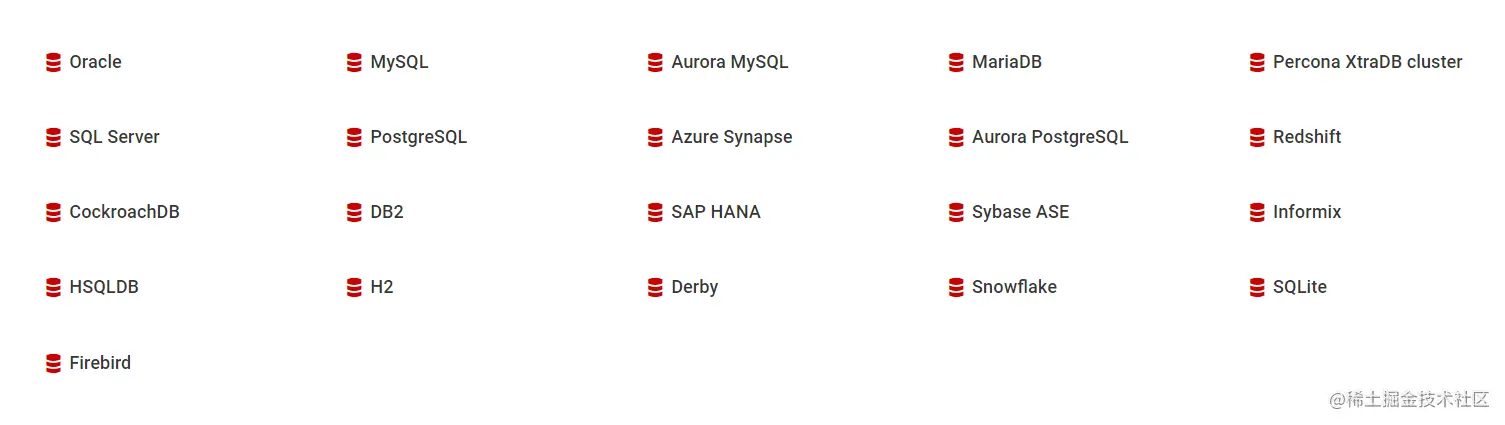Select the SQL Server entry
The width and height of the screenshot is (1505, 425).
point(114,137)
